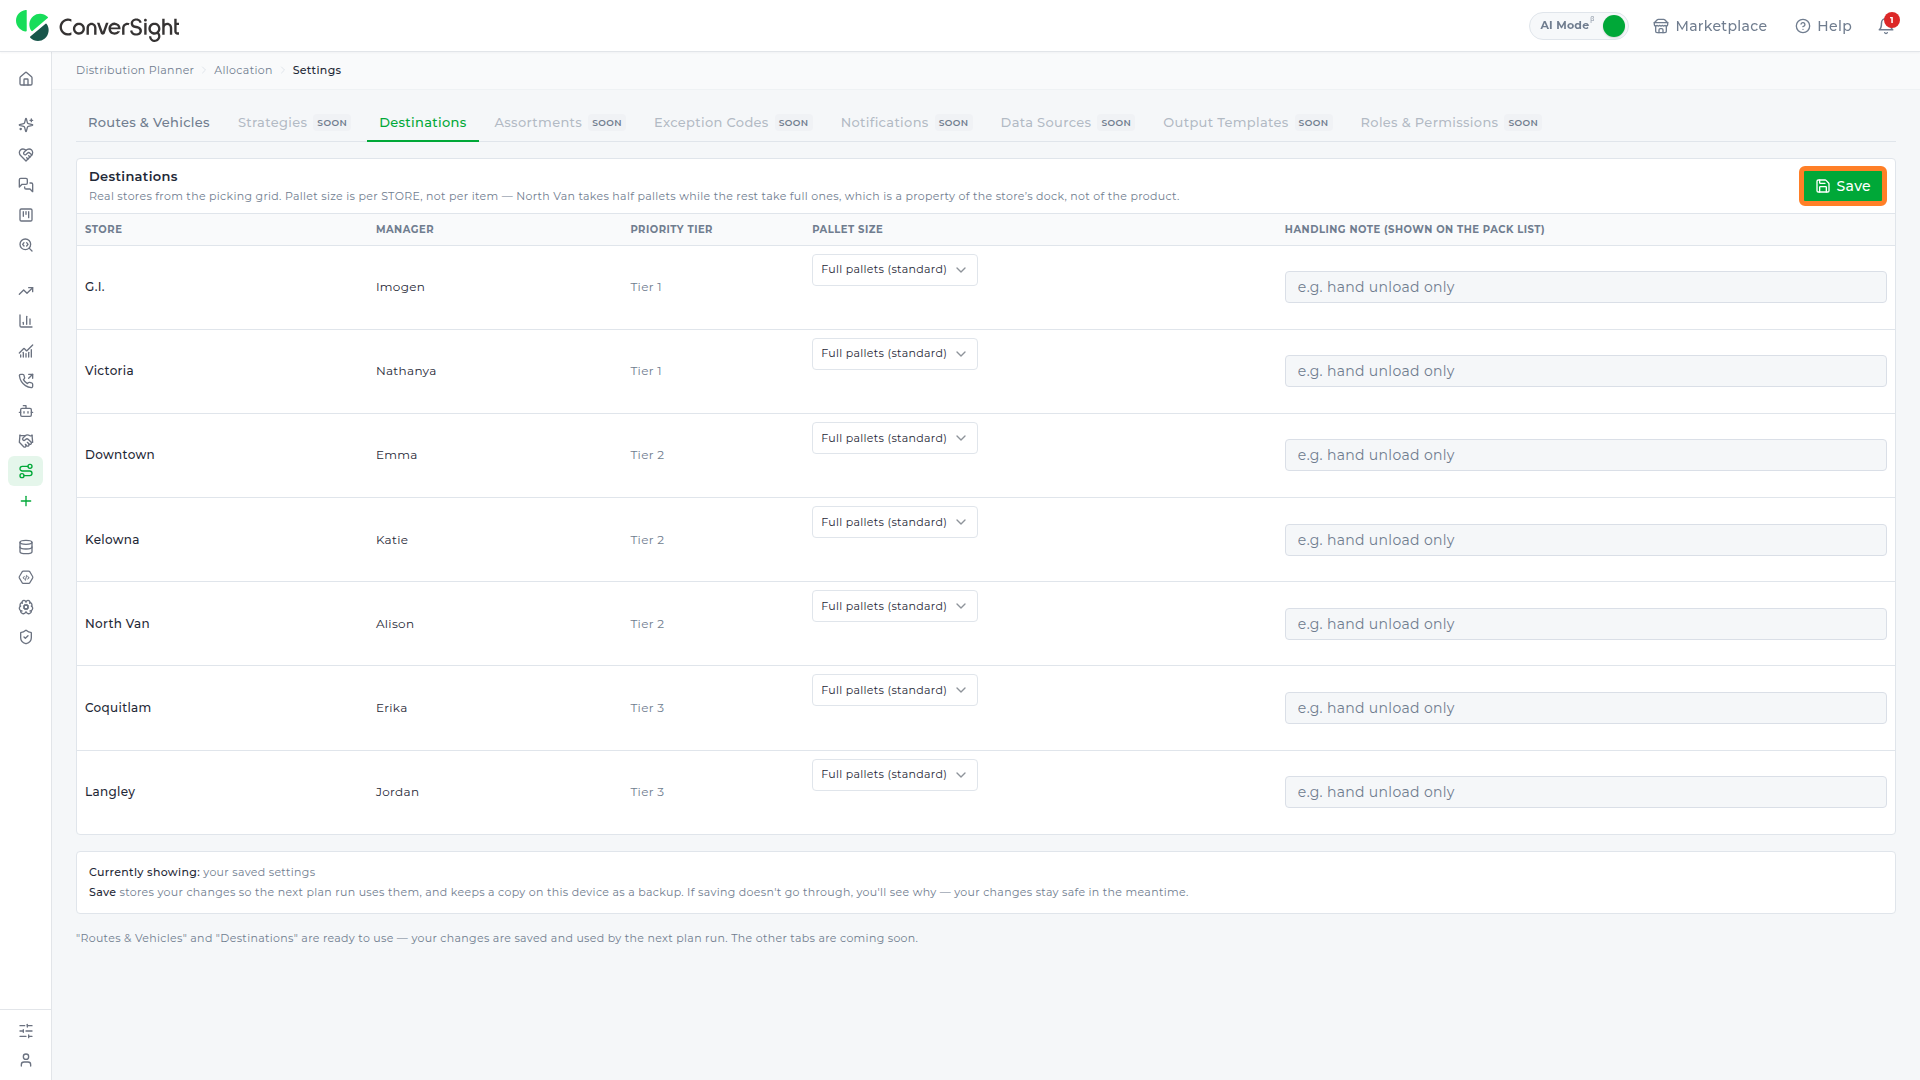The width and height of the screenshot is (1920, 1080).
Task: Click the Data Sources tab
Action: 1065,123
